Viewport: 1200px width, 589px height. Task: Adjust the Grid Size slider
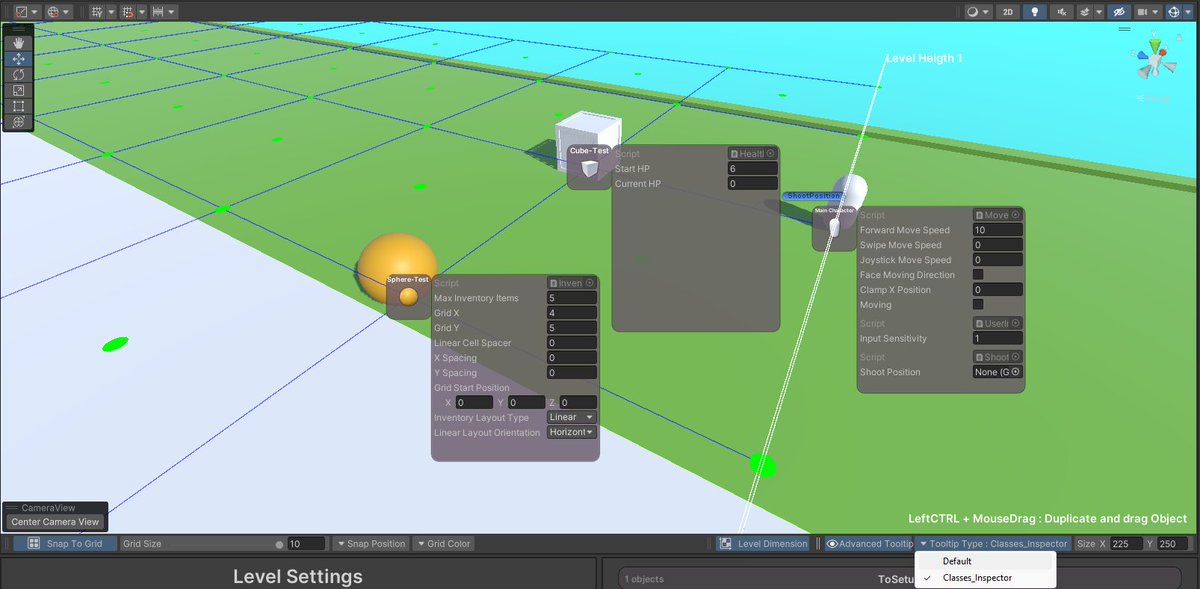(x=223, y=544)
